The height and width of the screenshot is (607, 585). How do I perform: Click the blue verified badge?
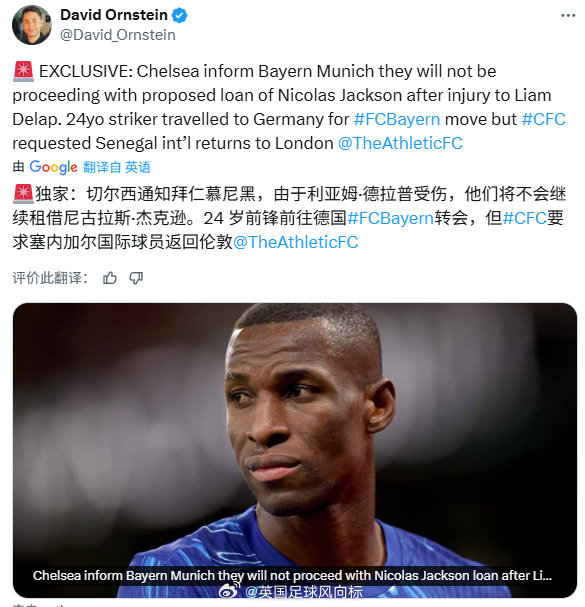coord(180,15)
